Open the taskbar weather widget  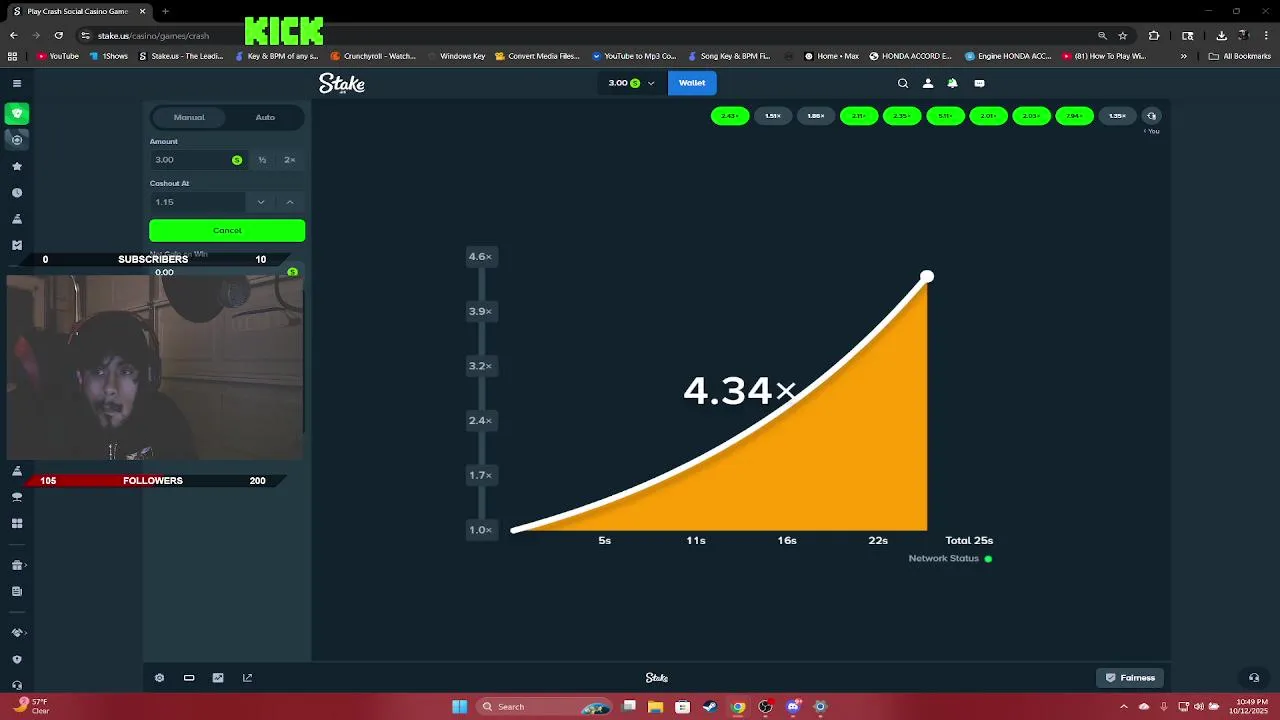30,706
